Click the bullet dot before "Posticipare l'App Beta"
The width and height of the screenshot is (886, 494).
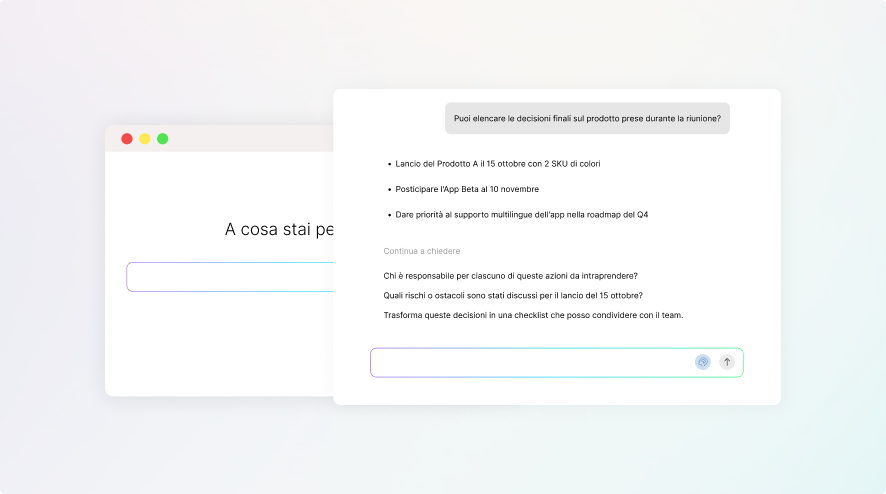tap(388, 189)
